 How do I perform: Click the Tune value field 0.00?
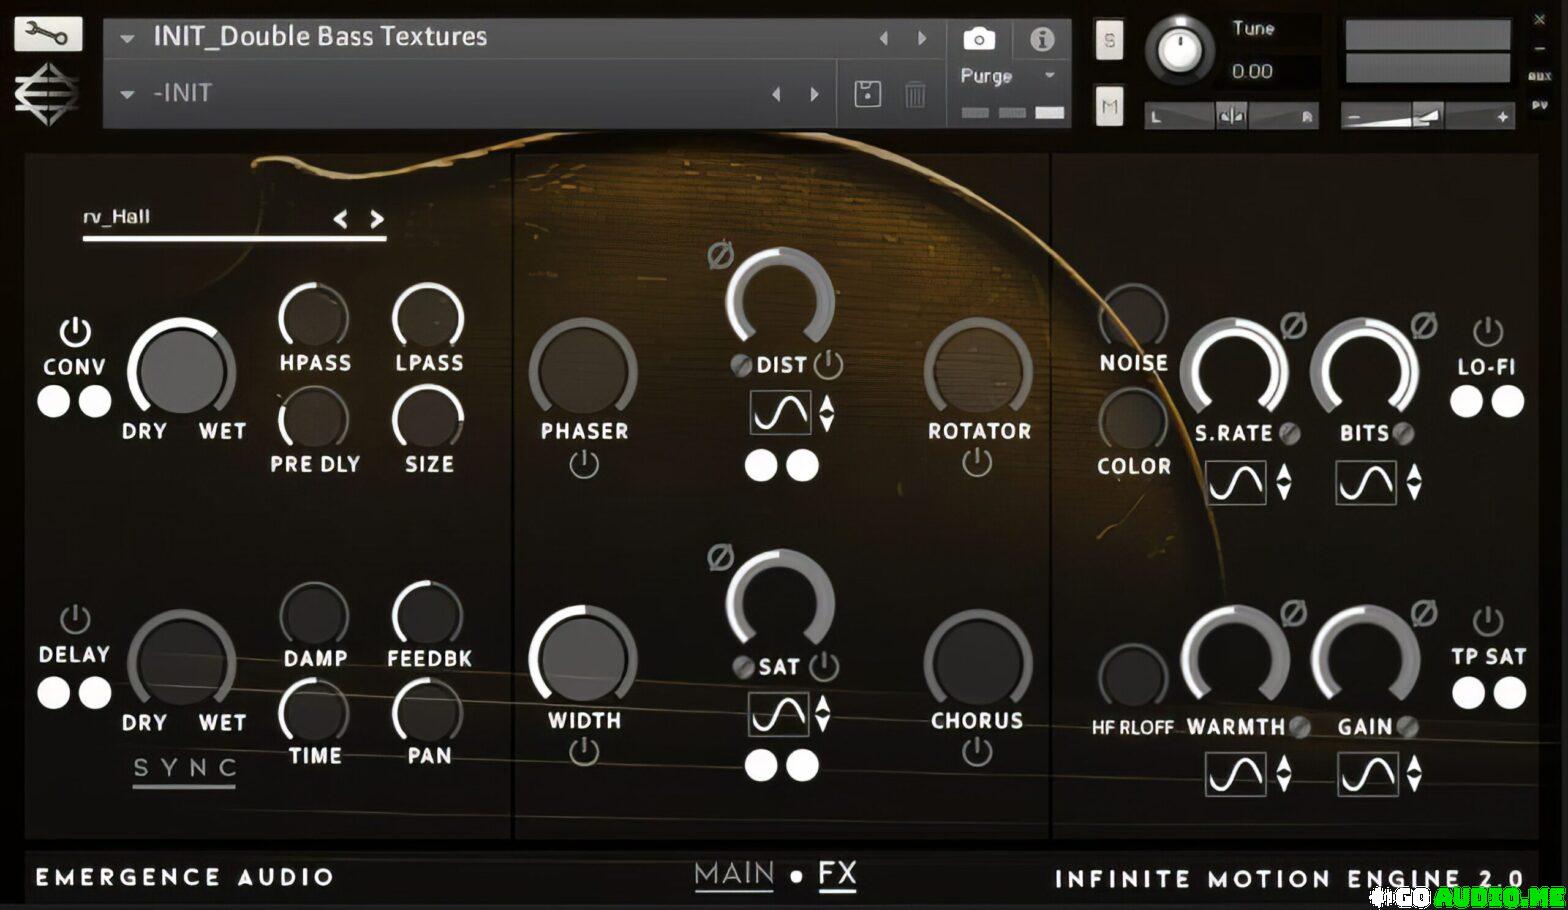click(1252, 72)
